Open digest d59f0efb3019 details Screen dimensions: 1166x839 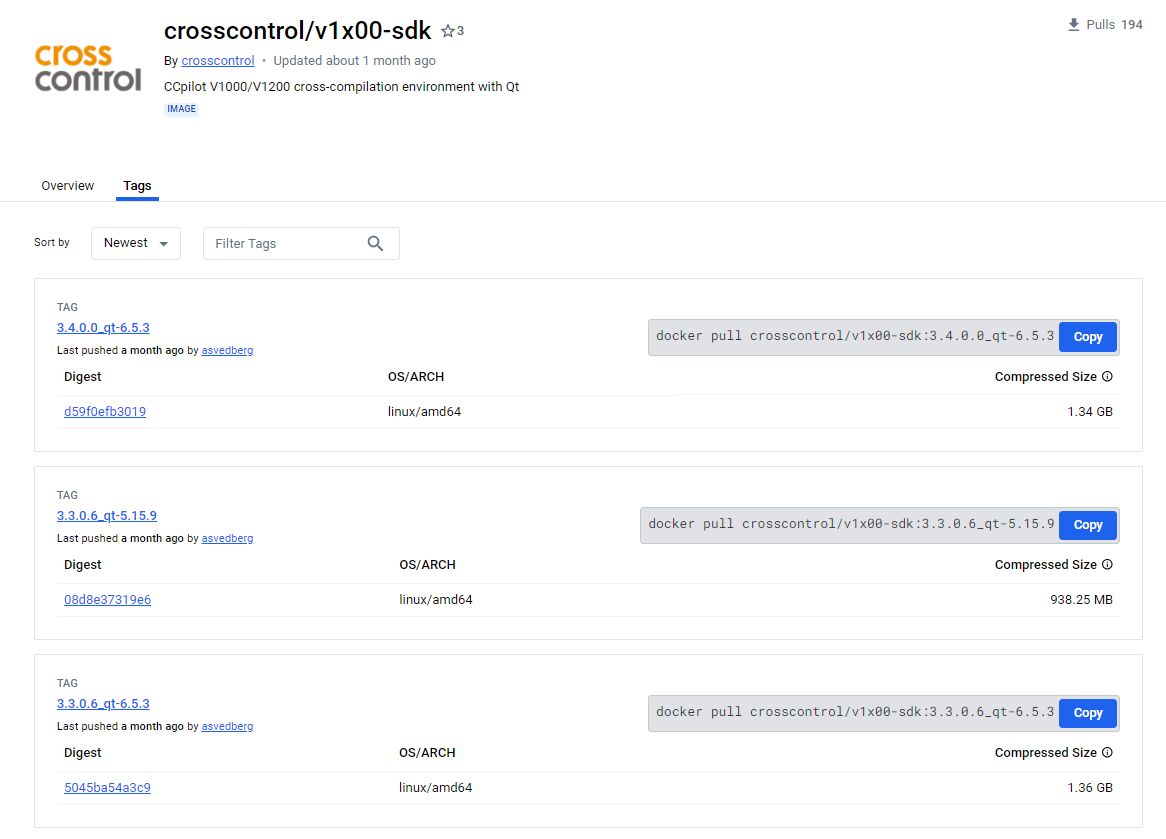pos(105,411)
